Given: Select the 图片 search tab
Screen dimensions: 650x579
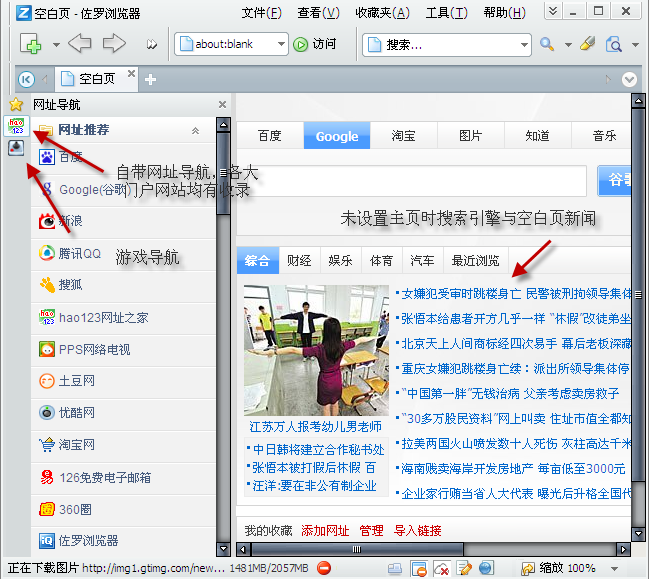Looking at the screenshot, I should pos(471,136).
